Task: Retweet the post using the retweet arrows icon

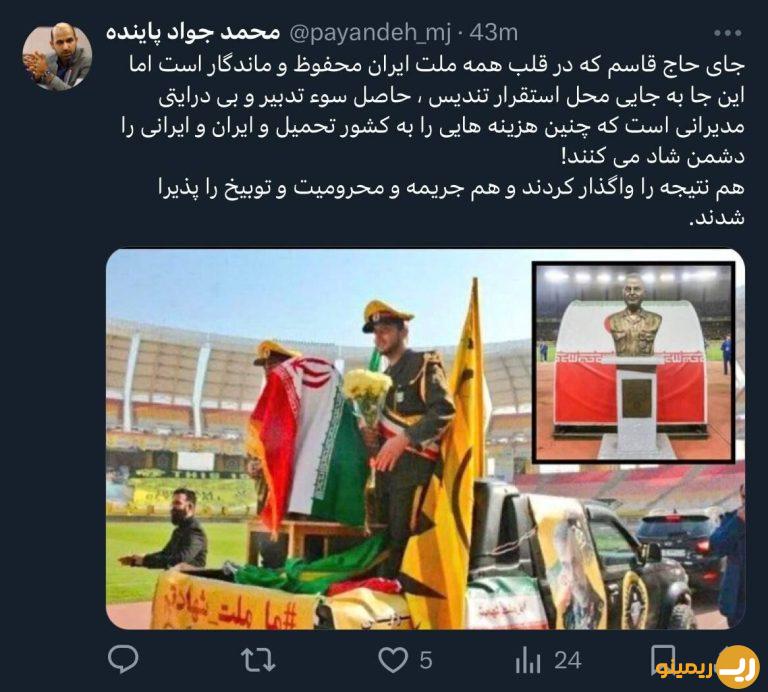Action: coord(258,660)
